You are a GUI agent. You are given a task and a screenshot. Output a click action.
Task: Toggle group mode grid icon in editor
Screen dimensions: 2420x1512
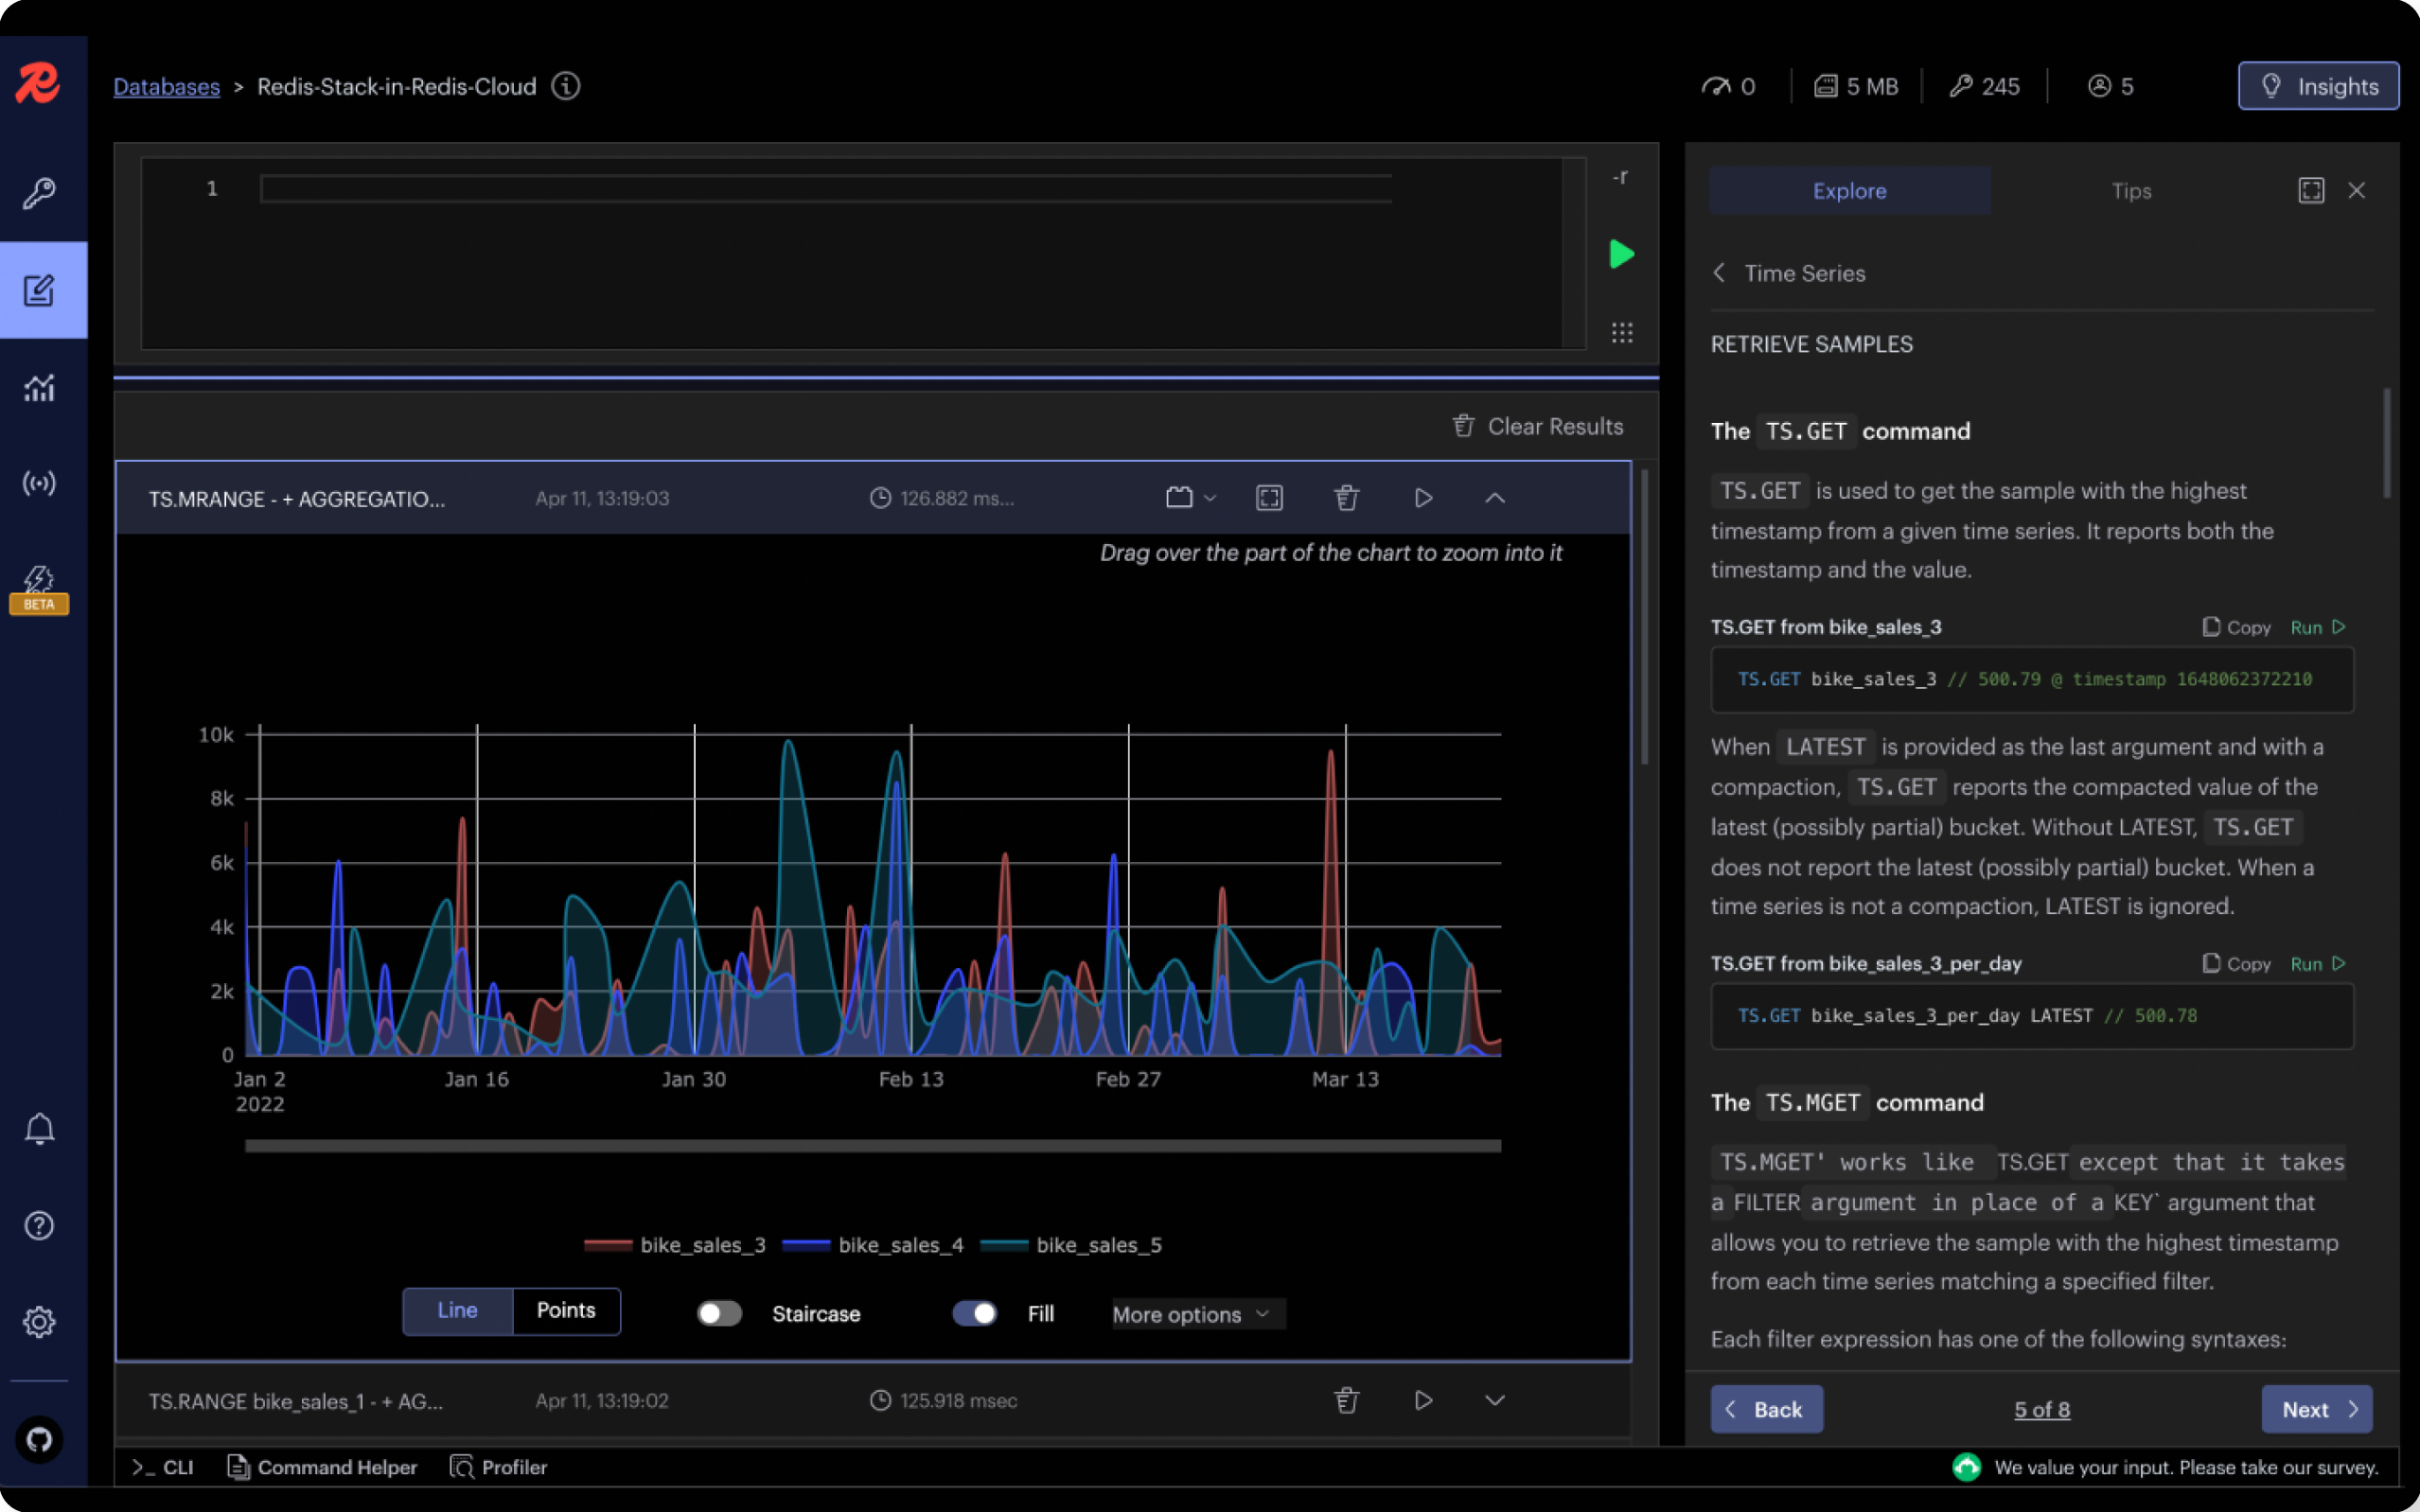click(1621, 333)
